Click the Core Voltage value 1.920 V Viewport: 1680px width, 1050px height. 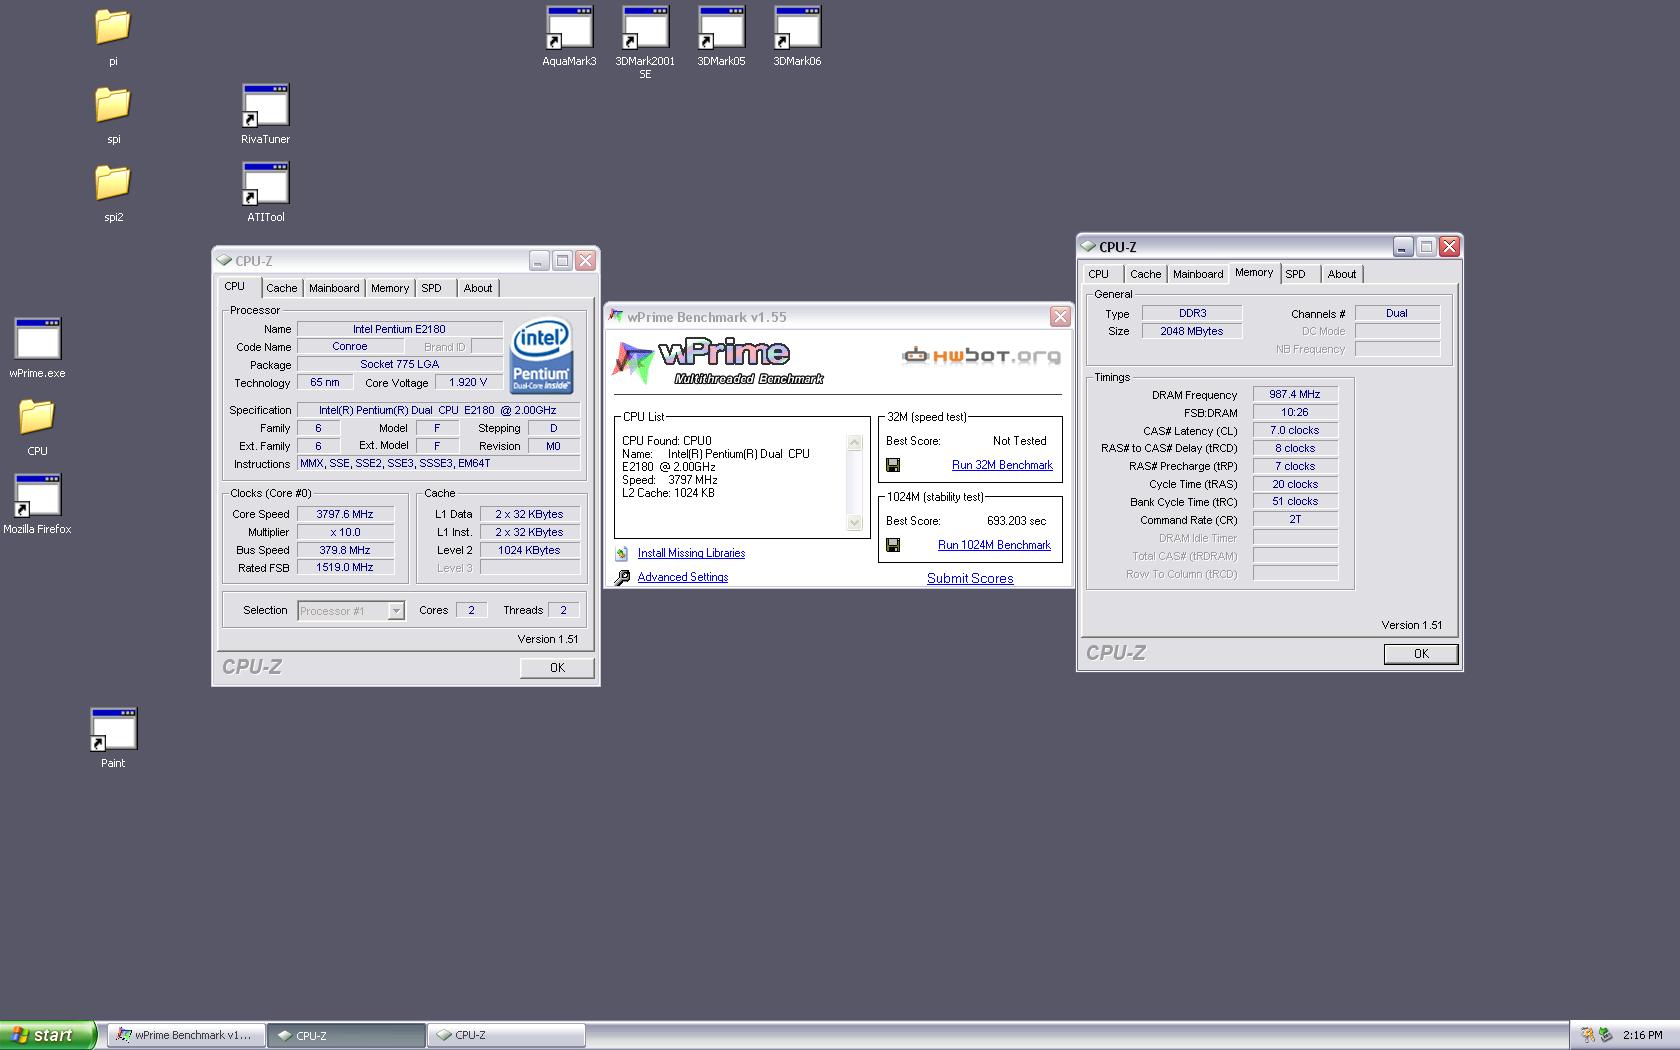pos(468,382)
